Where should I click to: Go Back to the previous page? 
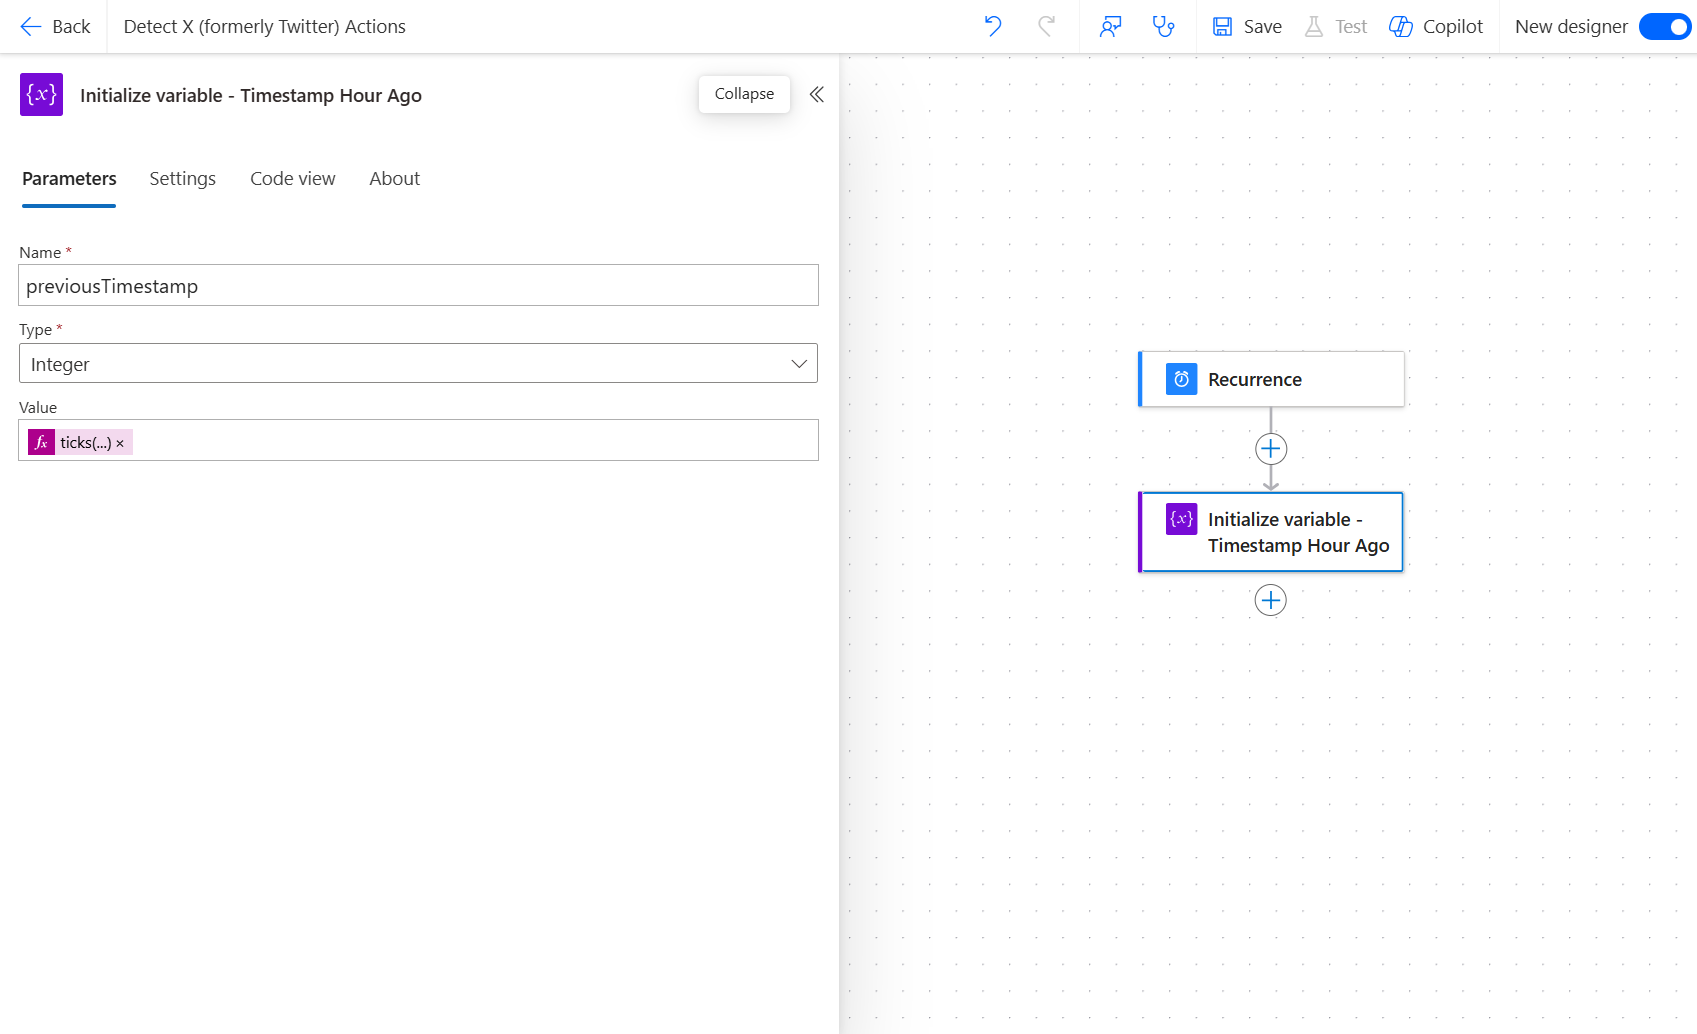55,26
